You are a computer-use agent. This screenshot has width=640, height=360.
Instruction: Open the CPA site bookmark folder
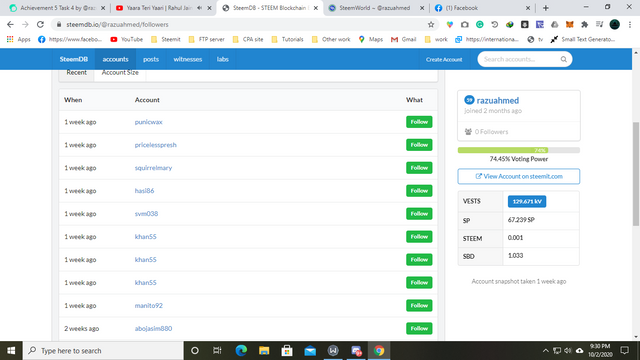tap(248, 39)
